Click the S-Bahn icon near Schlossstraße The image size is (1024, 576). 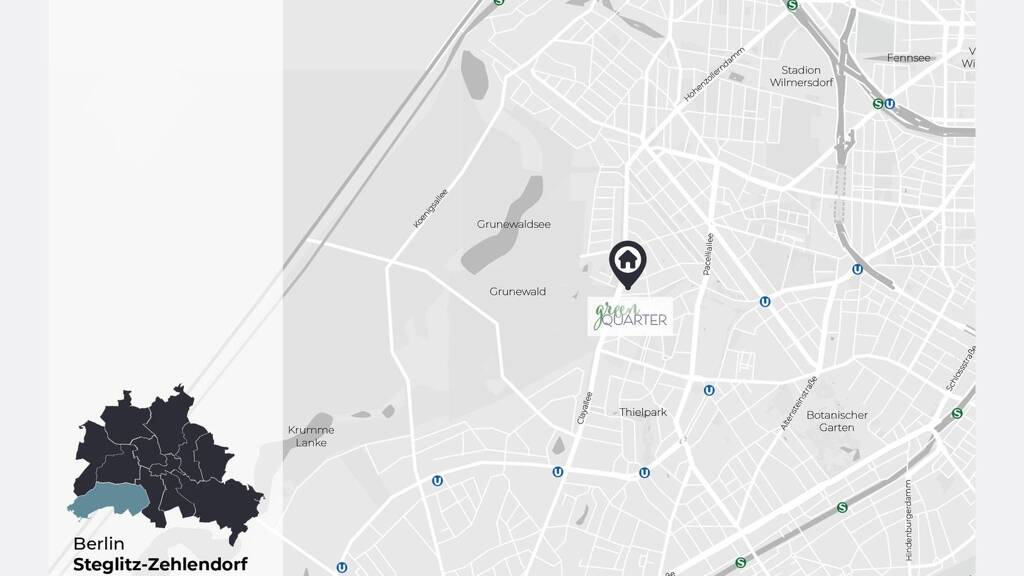click(957, 413)
